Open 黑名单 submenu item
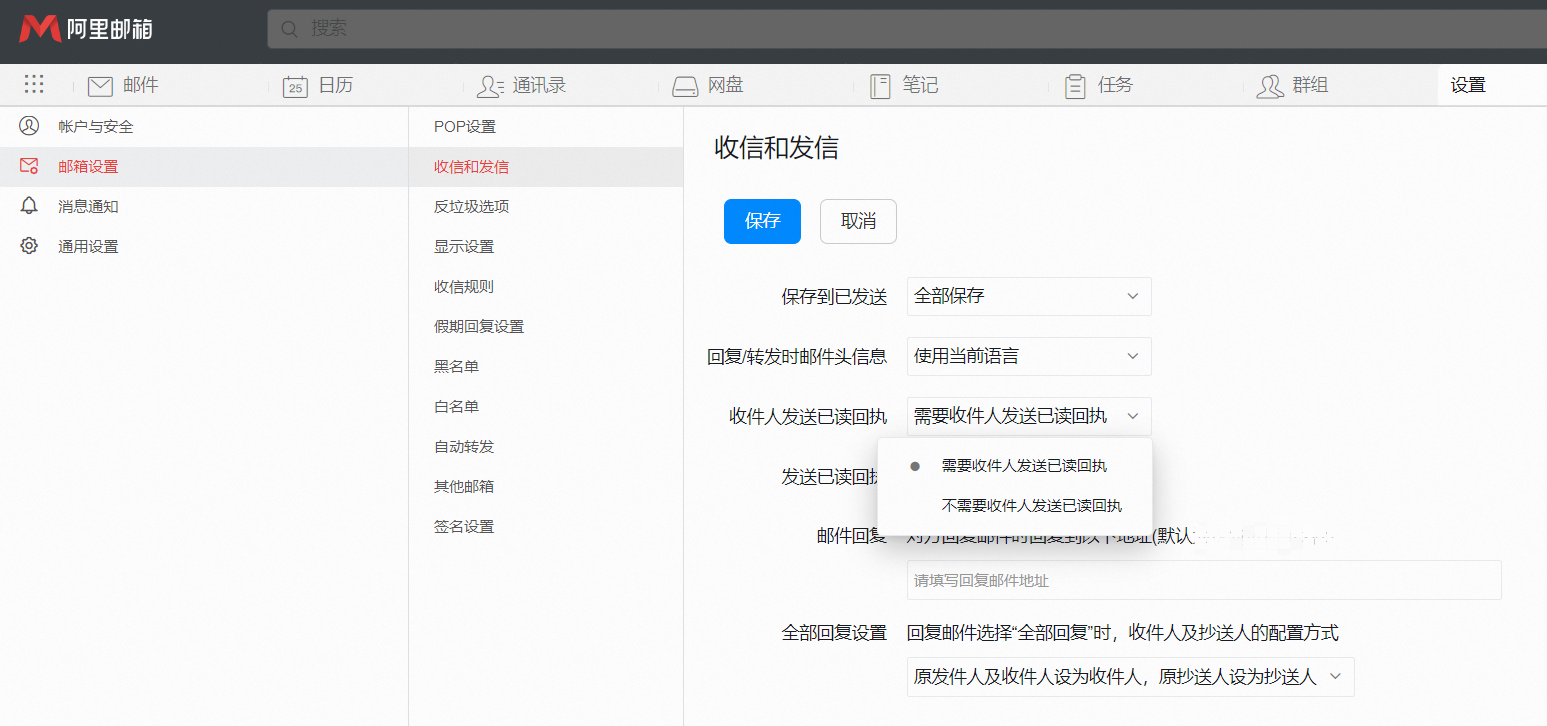The image size is (1547, 726). click(x=546, y=366)
